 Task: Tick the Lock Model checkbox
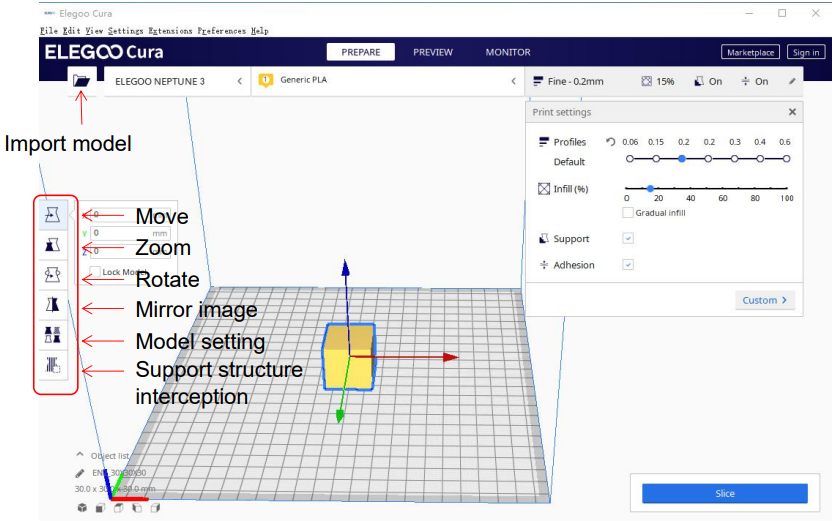(95, 272)
